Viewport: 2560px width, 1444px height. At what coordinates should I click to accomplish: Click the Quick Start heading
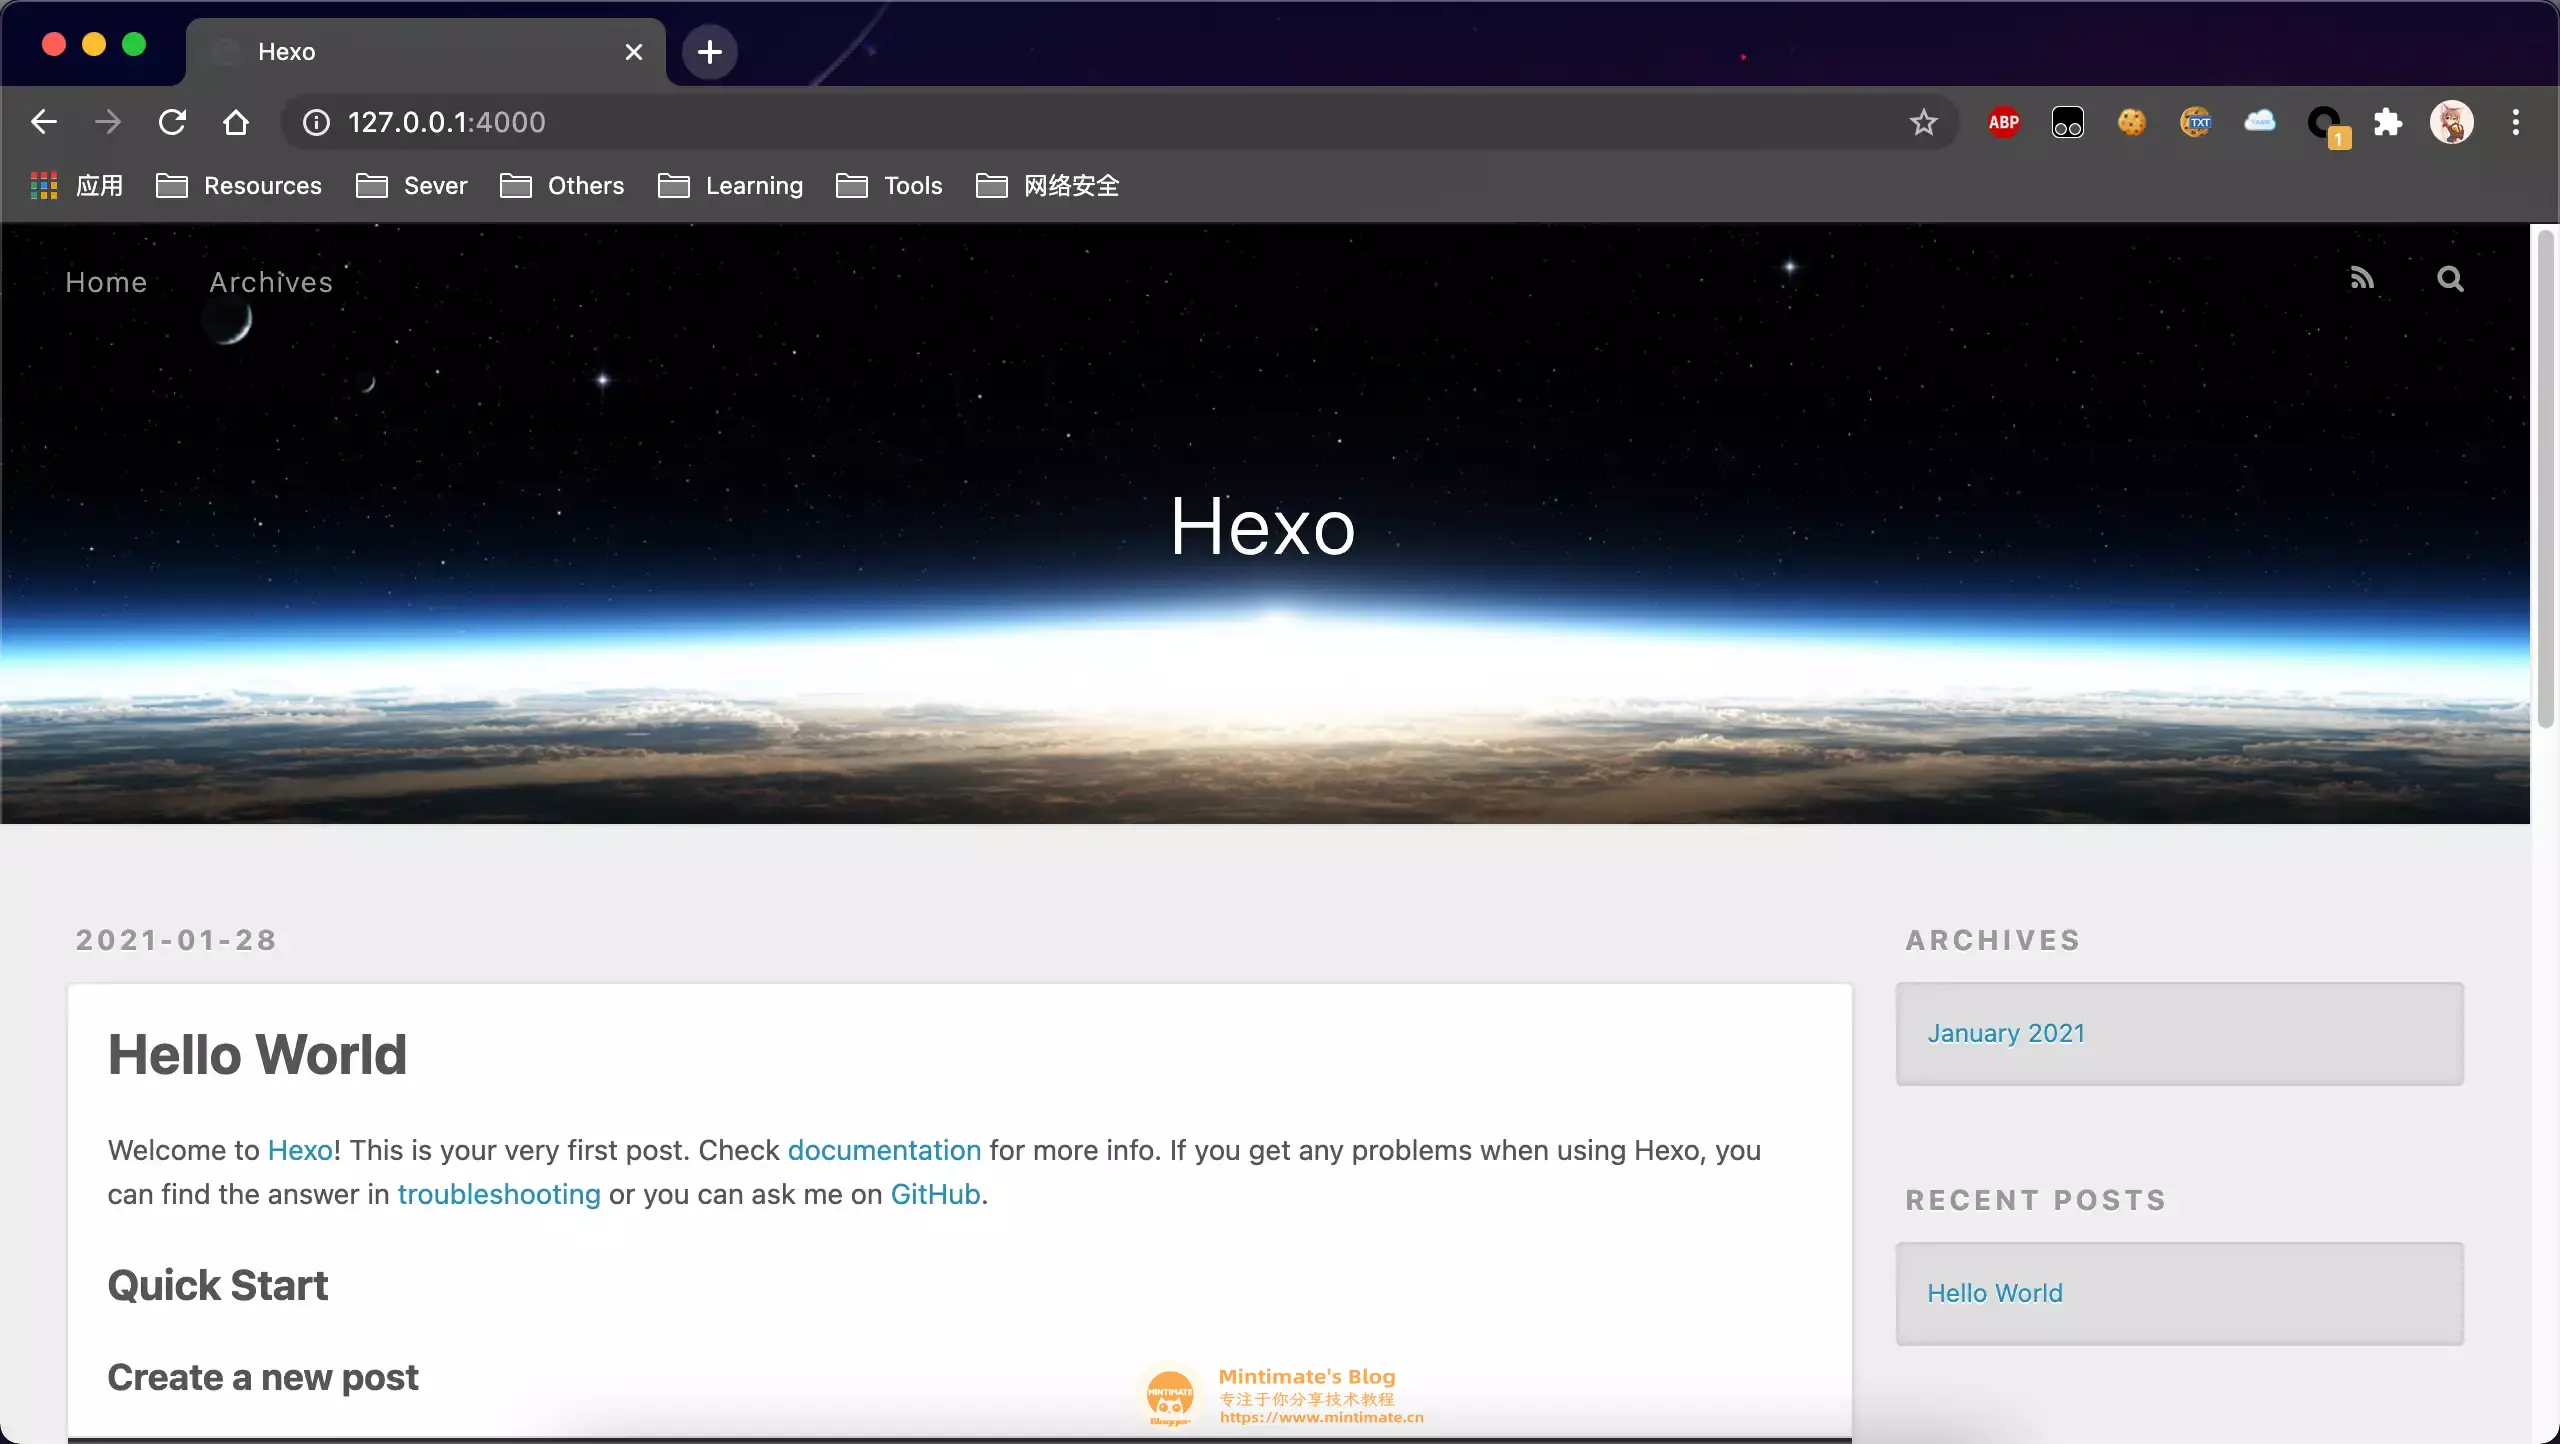click(x=217, y=1285)
